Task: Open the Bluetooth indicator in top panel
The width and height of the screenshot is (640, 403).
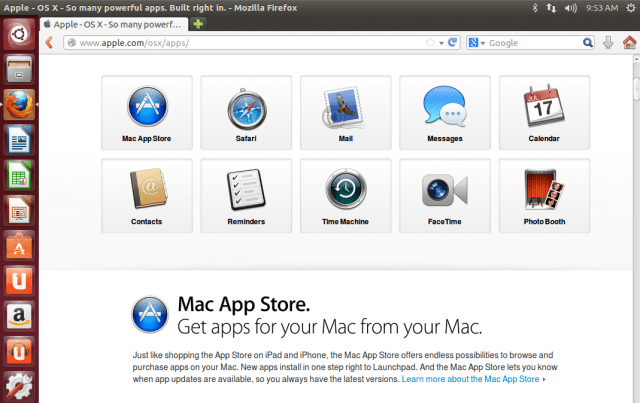Action: [x=535, y=8]
